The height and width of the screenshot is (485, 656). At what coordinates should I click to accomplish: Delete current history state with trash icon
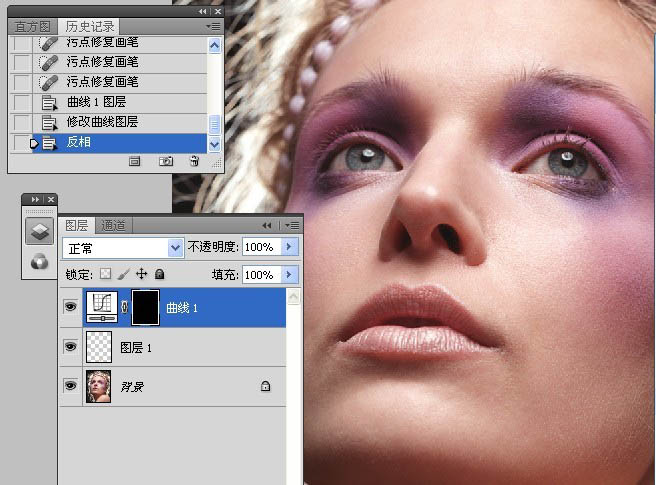click(x=195, y=161)
